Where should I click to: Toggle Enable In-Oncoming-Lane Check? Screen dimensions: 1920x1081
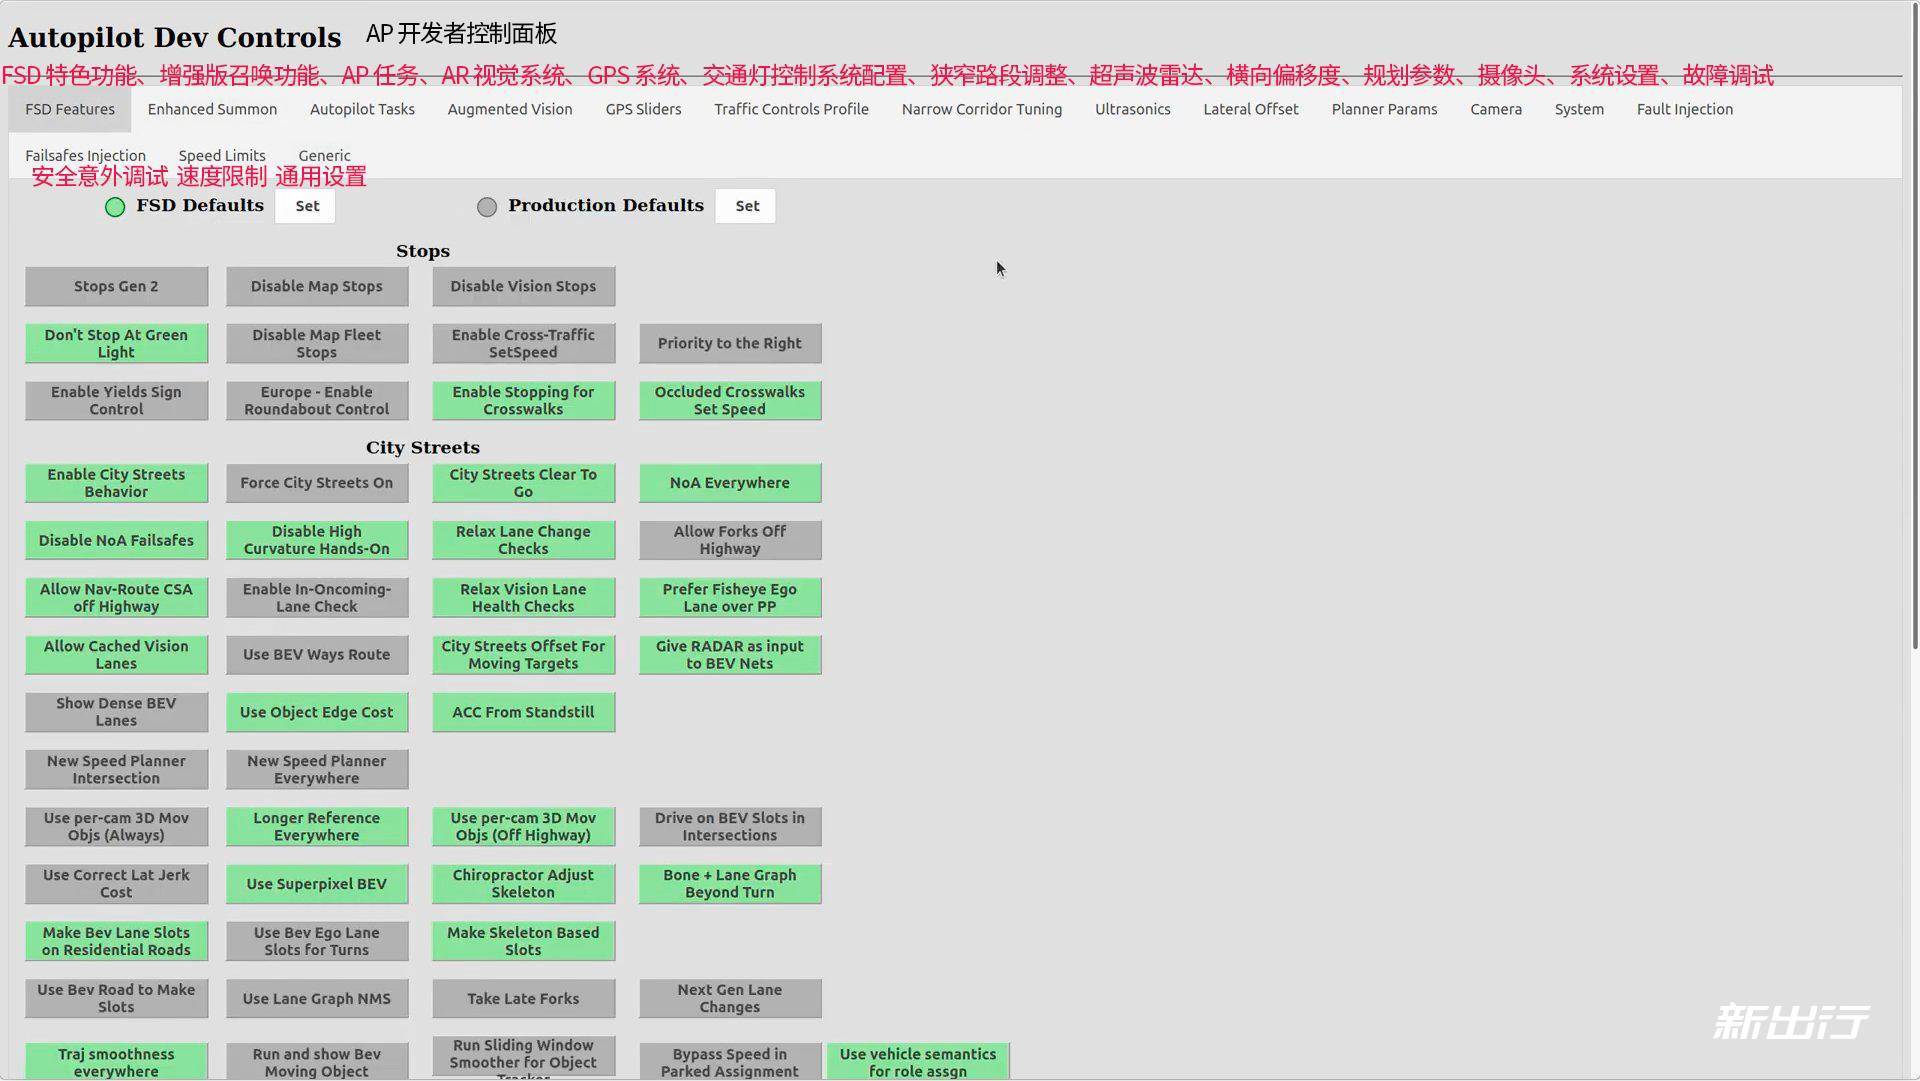(x=316, y=597)
